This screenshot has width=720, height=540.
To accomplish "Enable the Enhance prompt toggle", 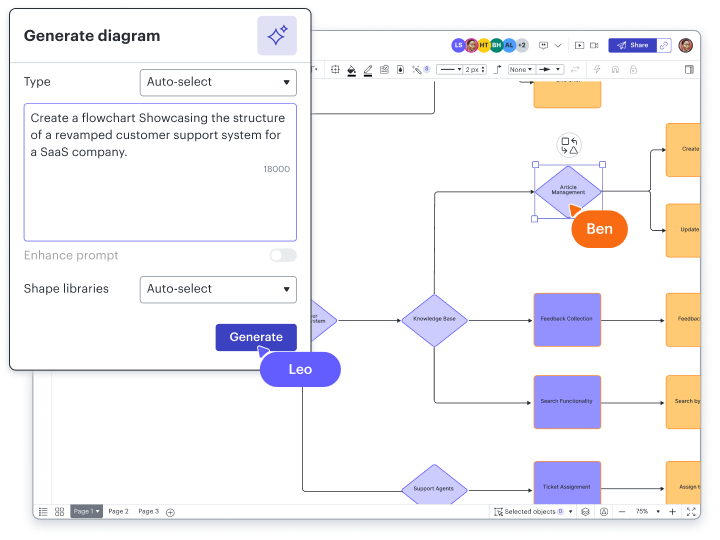I will tap(283, 255).
